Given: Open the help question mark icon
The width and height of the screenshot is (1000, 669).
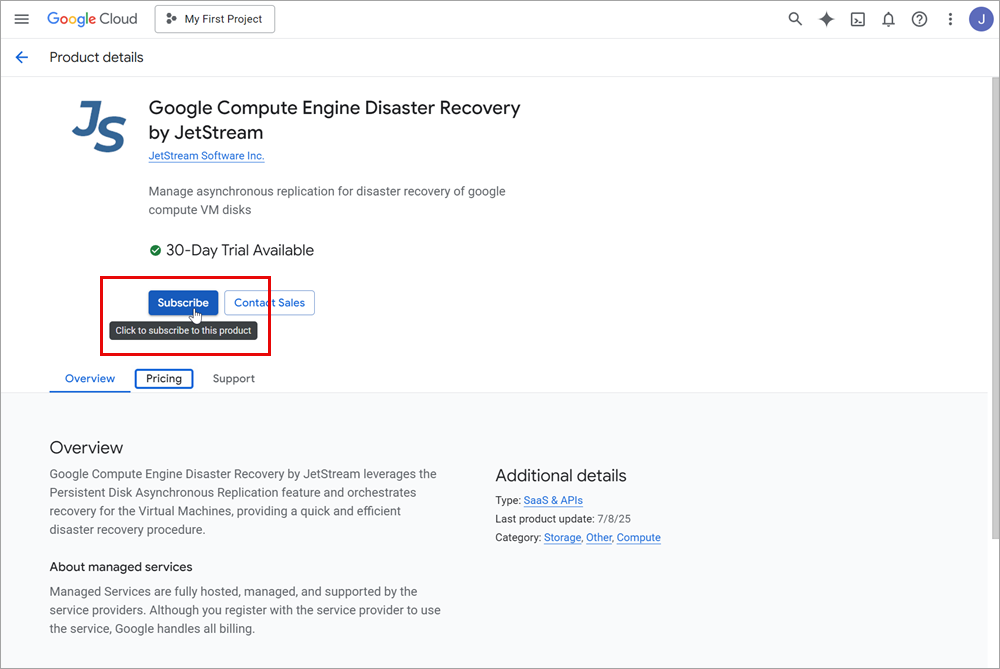Looking at the screenshot, I should 919,19.
